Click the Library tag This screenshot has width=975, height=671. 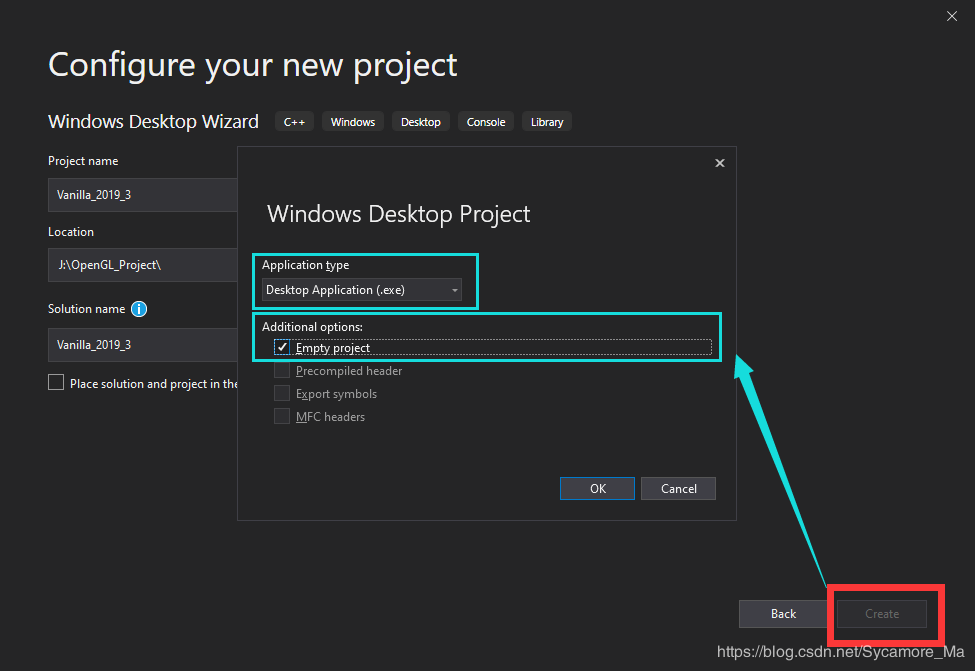[x=547, y=122]
